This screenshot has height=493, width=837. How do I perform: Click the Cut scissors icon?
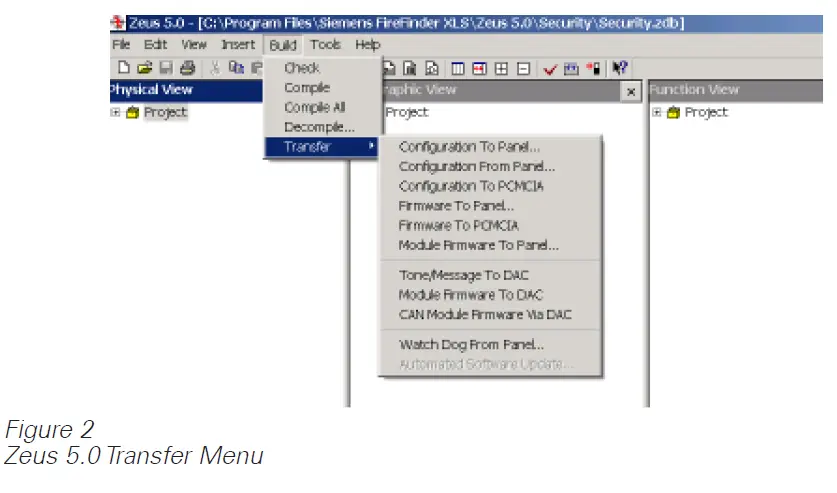tap(215, 68)
